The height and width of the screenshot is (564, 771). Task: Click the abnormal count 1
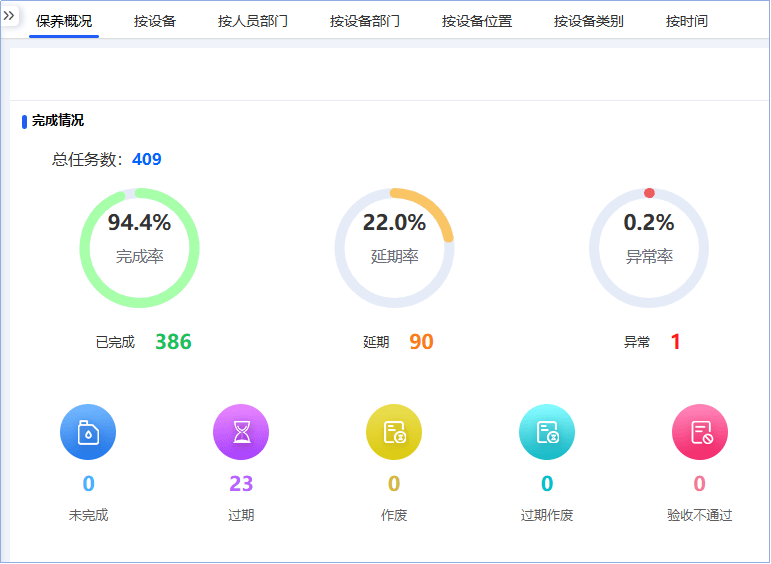676,342
